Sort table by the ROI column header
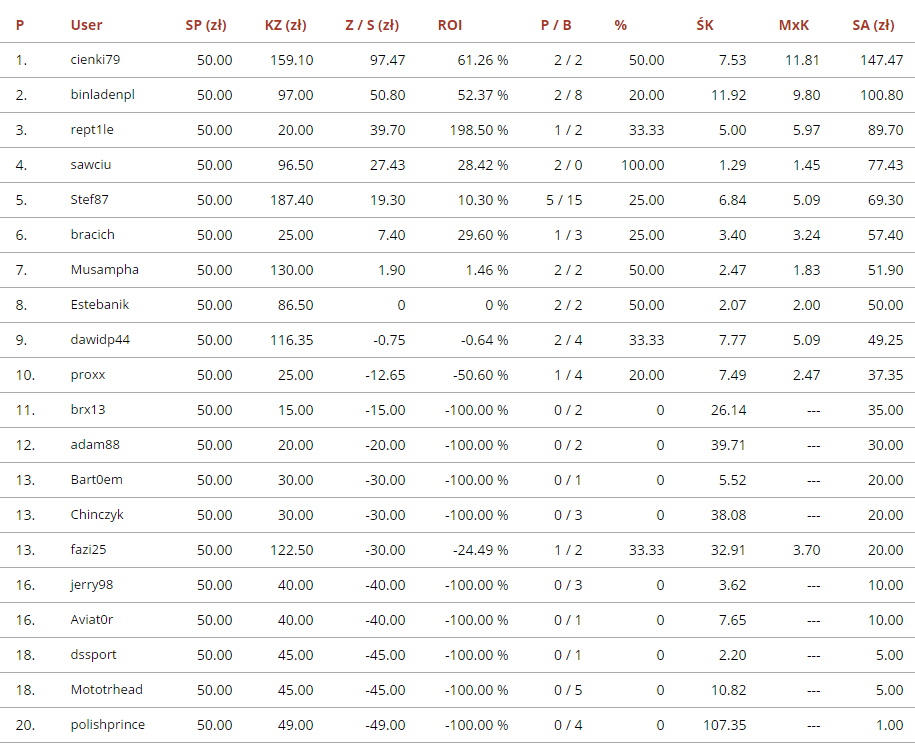The height and width of the screenshot is (750, 915). coord(450,25)
